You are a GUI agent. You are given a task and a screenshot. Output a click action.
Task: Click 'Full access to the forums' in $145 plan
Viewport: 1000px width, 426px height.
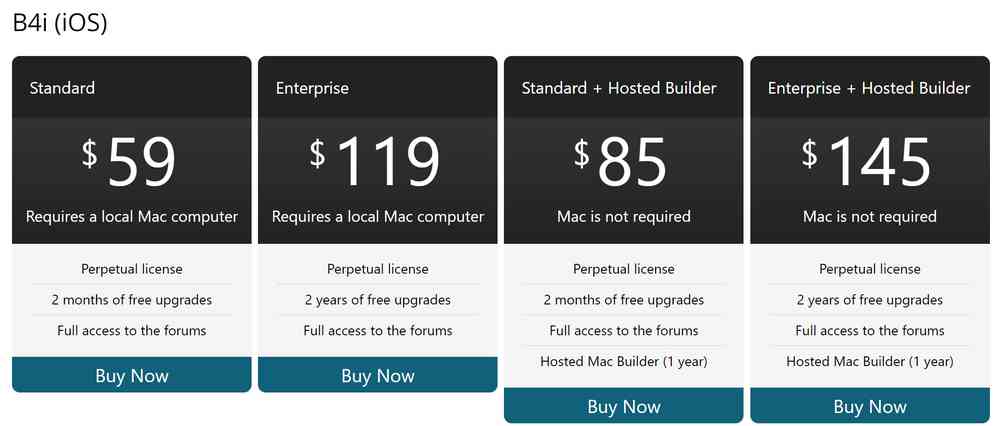point(870,330)
